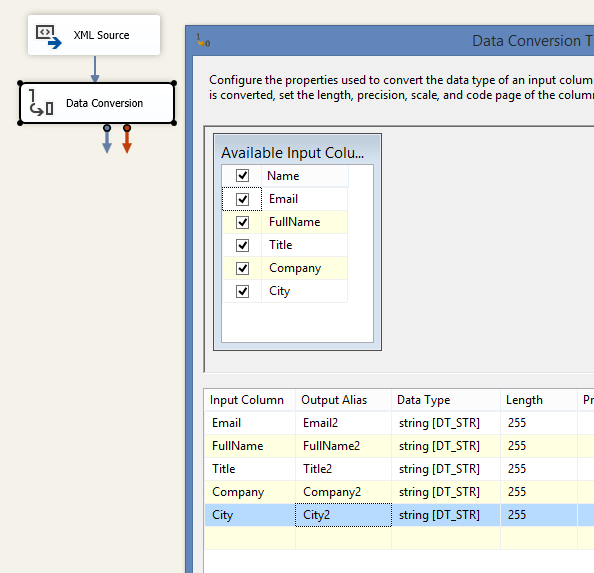
Task: Select Email in the available input columns
Action: tap(305, 199)
